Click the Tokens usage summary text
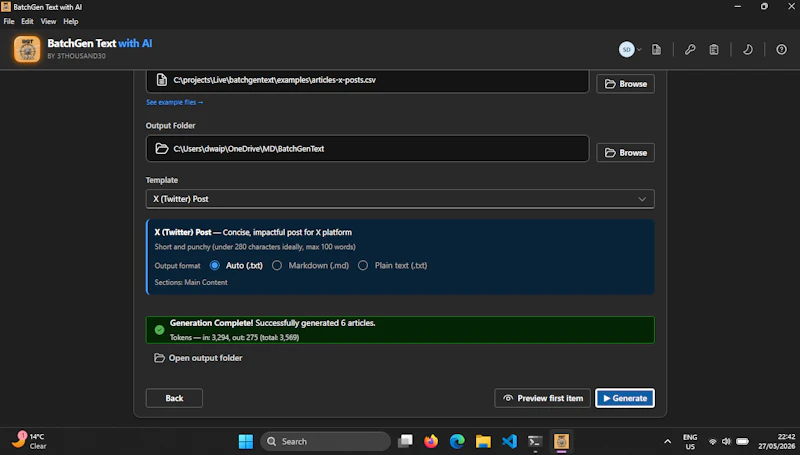 pos(234,337)
